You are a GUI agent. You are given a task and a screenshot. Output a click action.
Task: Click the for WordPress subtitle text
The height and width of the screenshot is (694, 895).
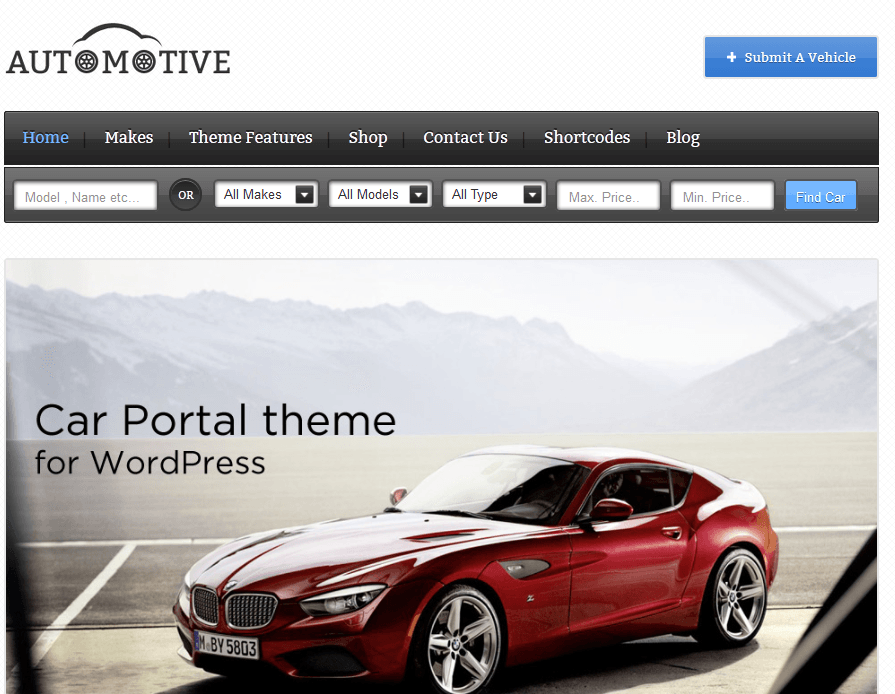coord(150,462)
